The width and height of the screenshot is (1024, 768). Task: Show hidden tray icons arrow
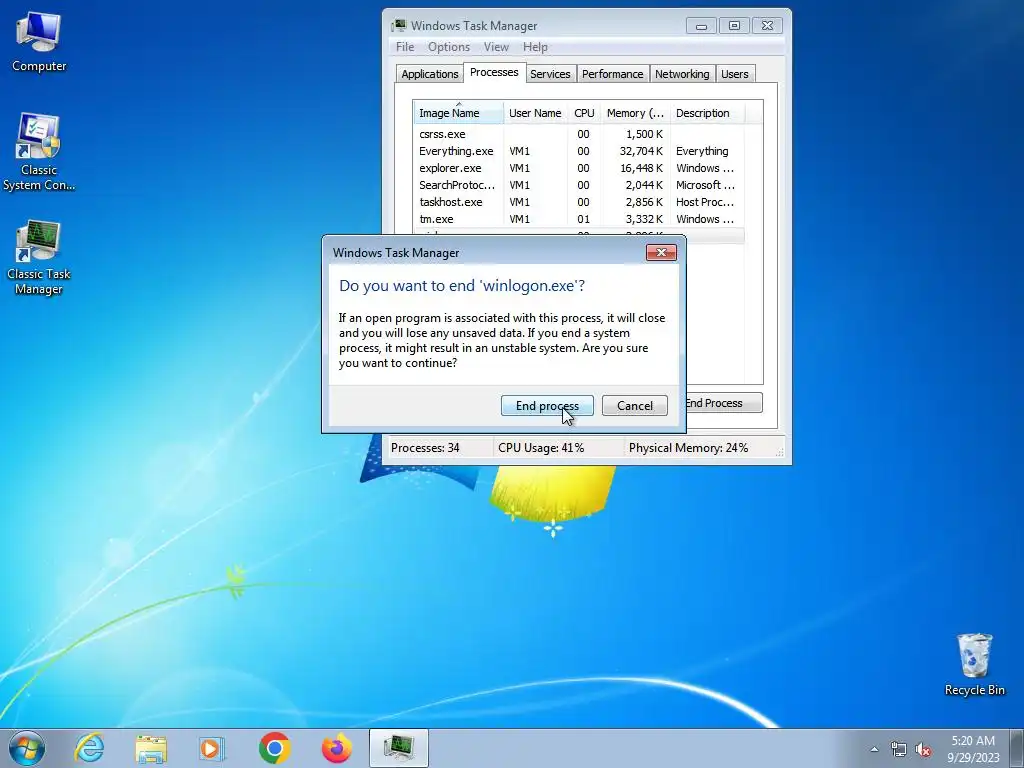[874, 749]
